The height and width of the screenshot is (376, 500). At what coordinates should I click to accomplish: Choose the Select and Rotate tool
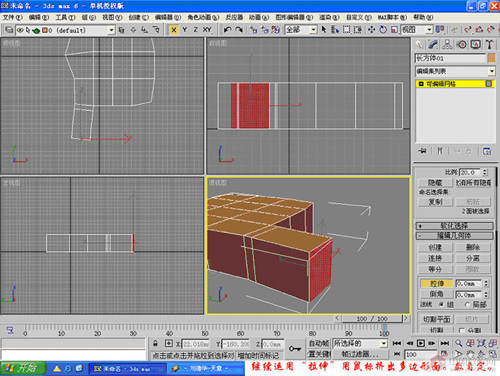383,30
